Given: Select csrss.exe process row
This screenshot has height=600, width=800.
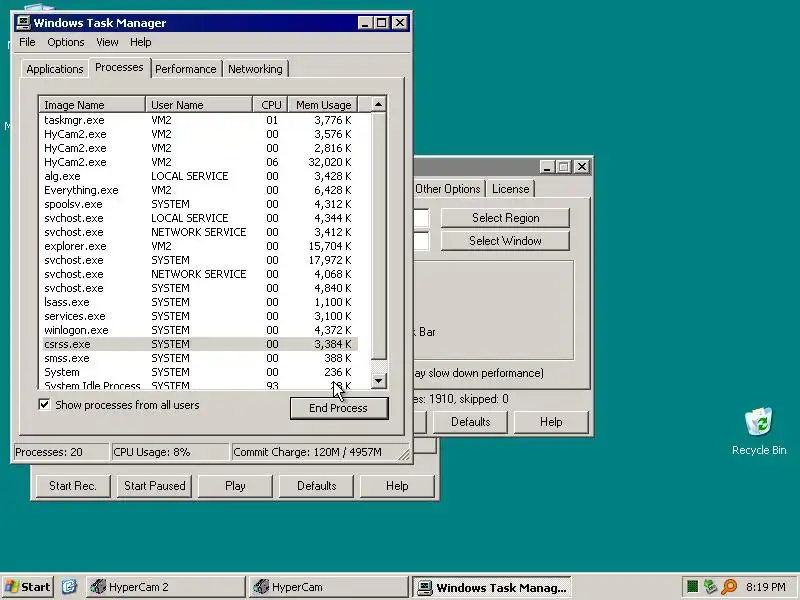Looking at the screenshot, I should [x=199, y=344].
